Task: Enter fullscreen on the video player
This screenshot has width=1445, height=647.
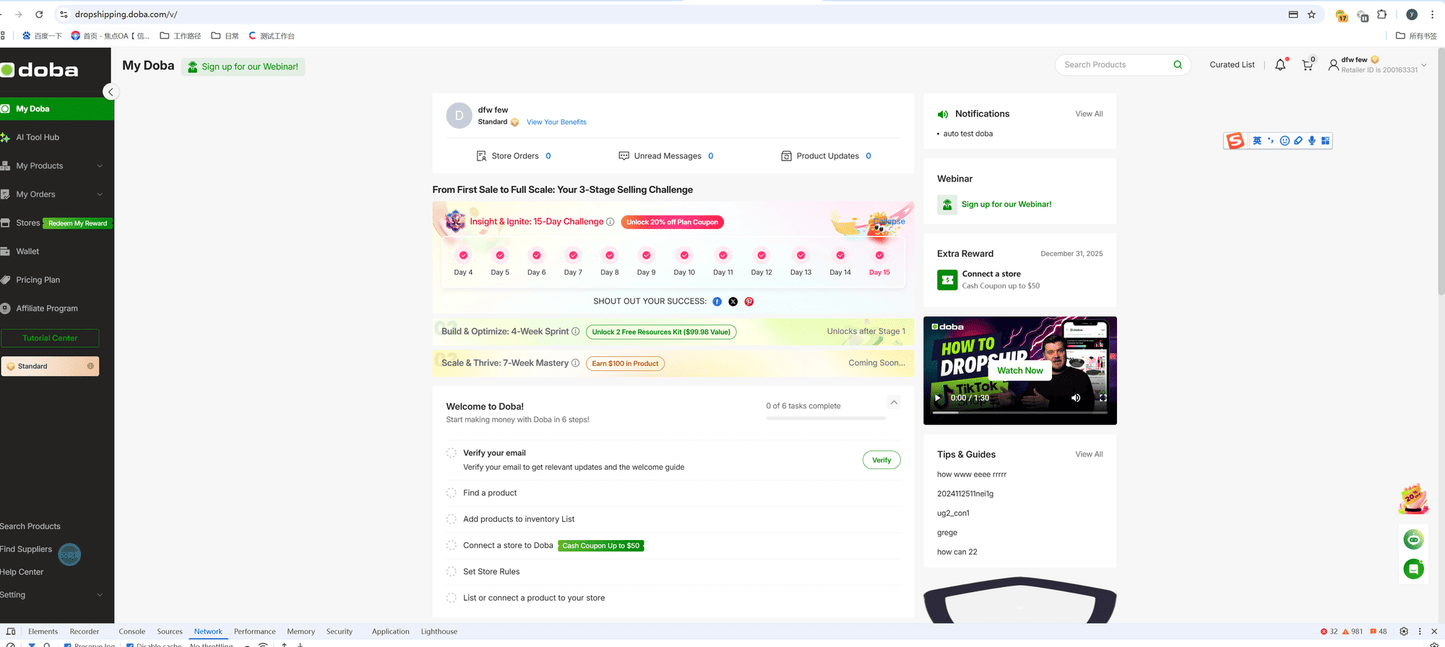Action: click(1103, 398)
